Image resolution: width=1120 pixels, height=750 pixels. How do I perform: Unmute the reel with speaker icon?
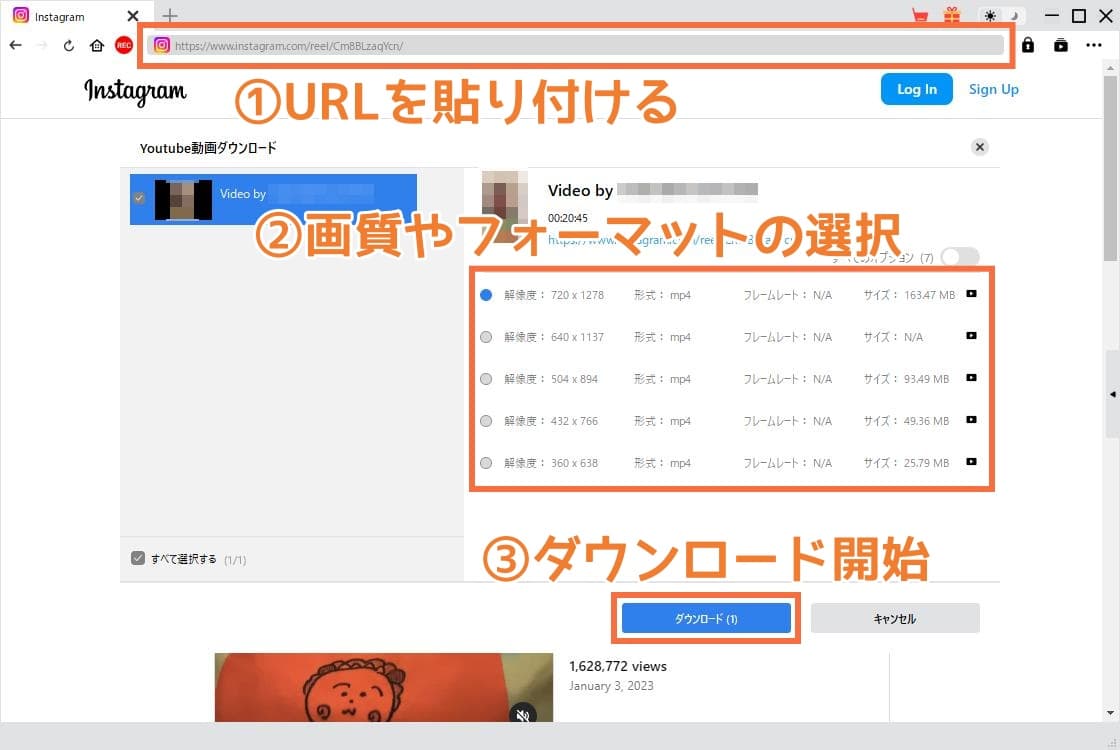[523, 714]
